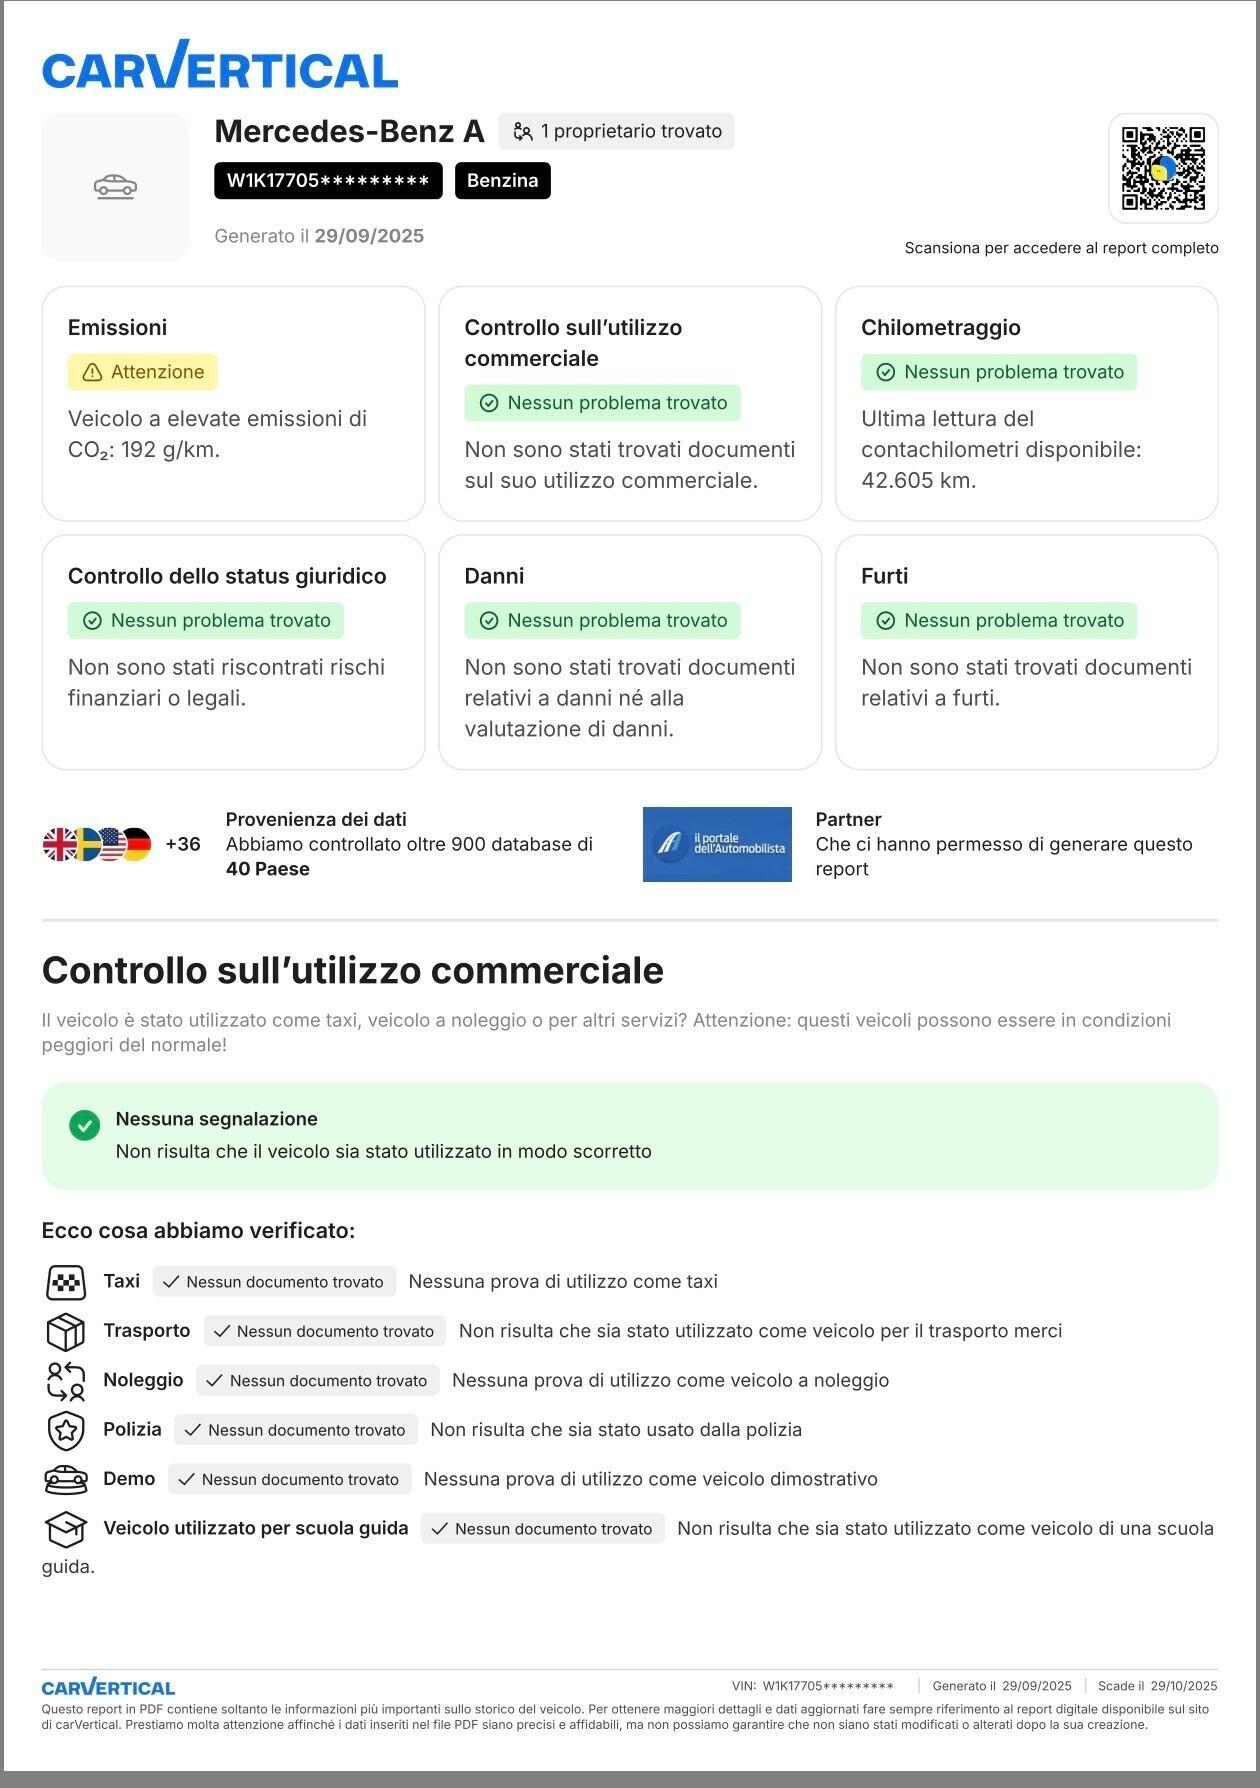Click the Demo car icon

click(66, 1479)
